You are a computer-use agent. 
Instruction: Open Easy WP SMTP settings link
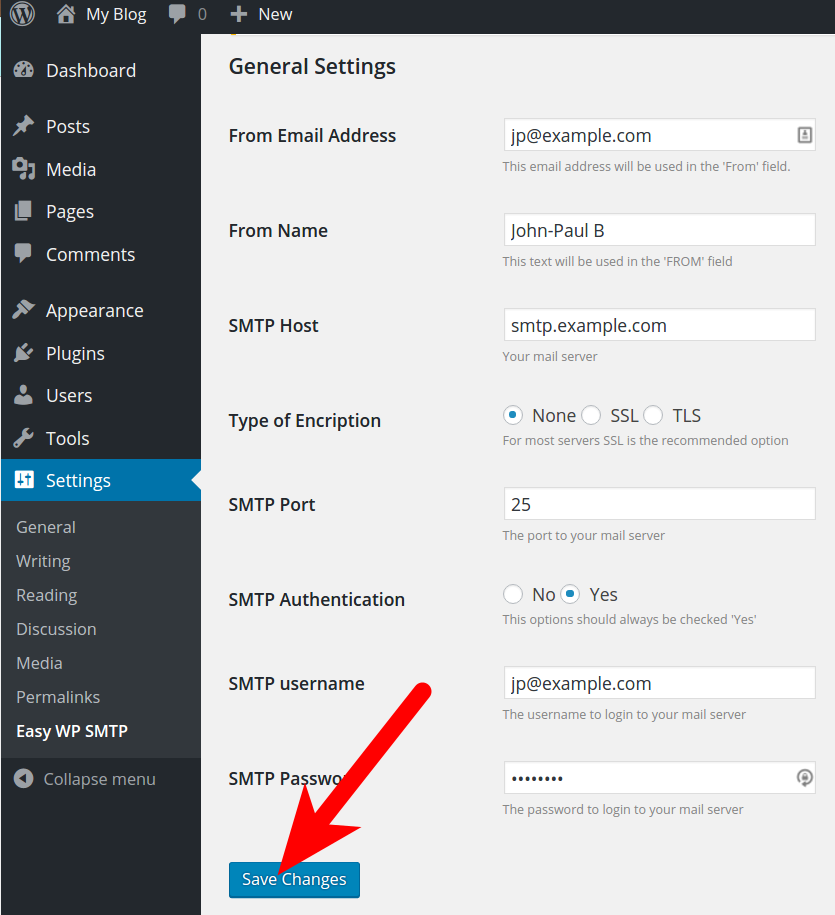click(x=72, y=731)
